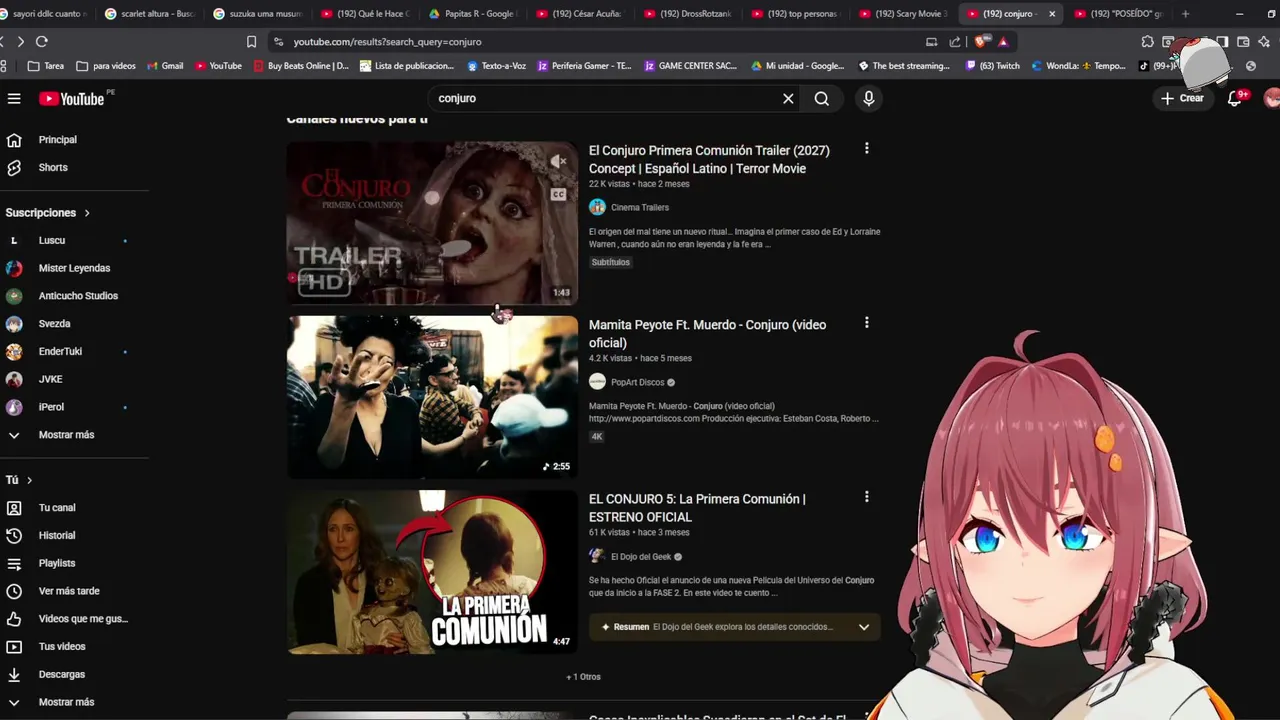Toggle subtitles CC on the trailer thumbnail
The width and height of the screenshot is (1280, 720).
(558, 194)
